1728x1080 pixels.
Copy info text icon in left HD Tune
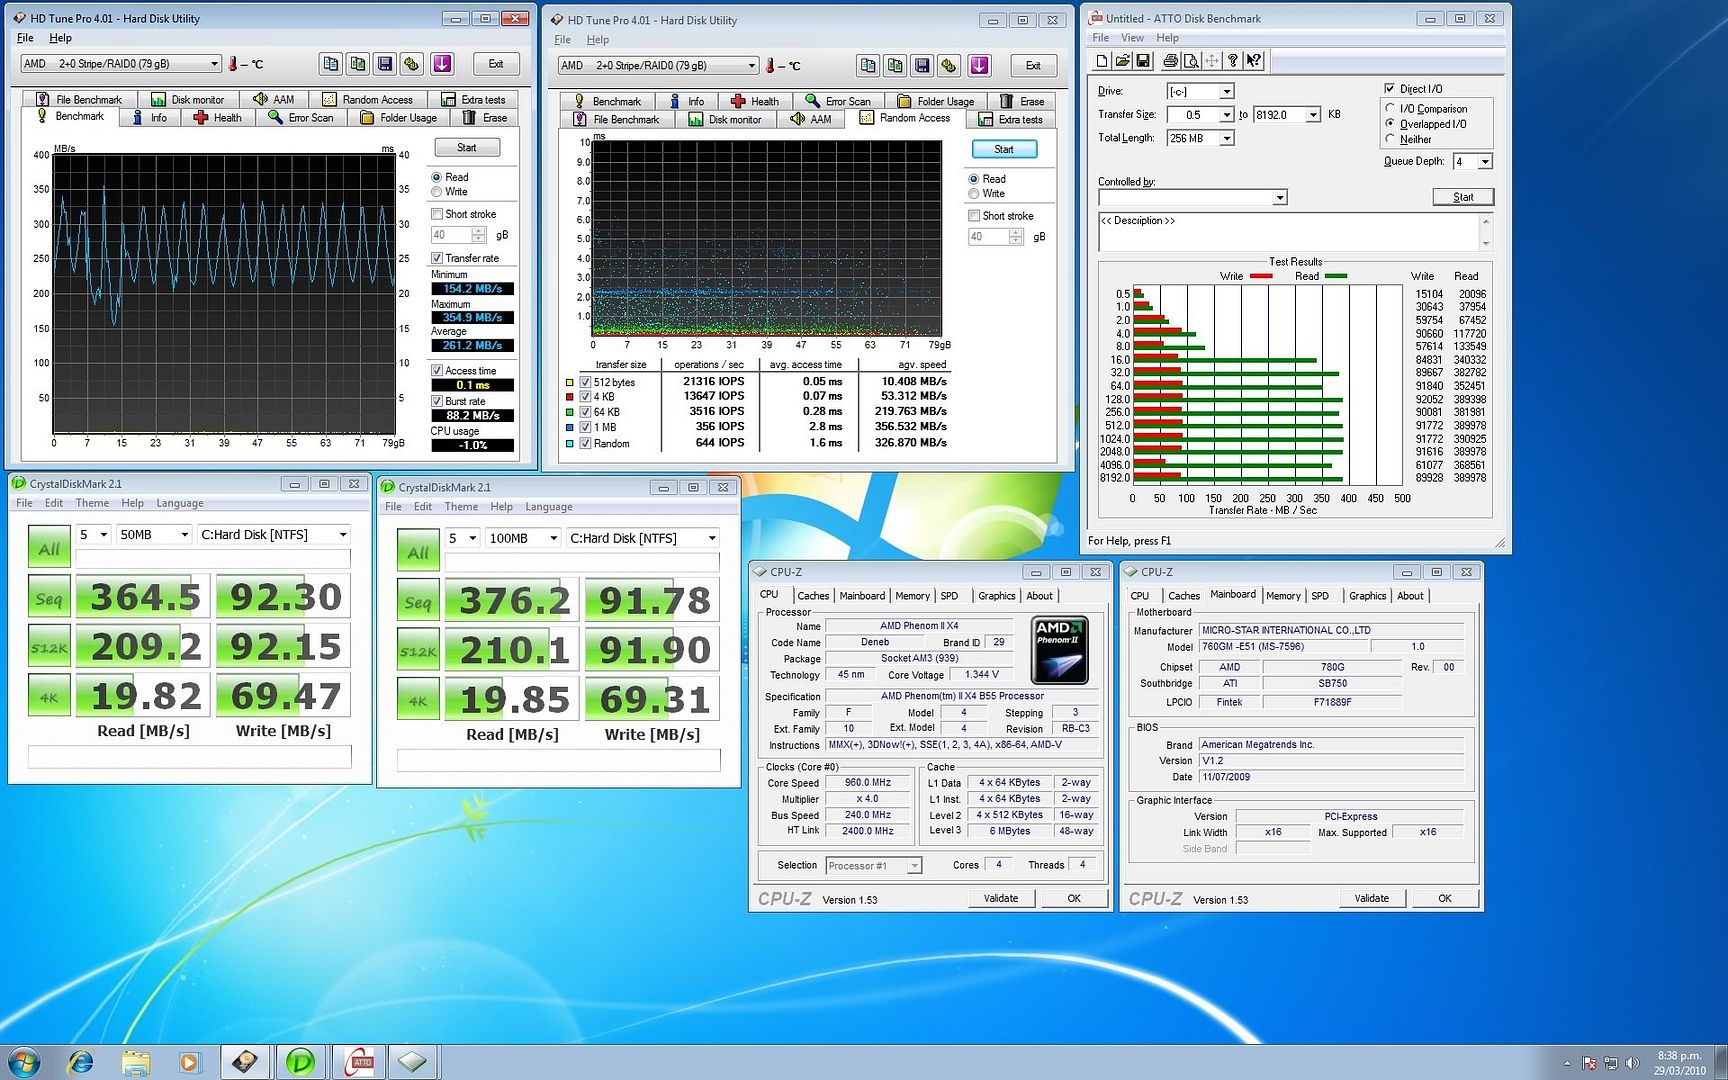tap(330, 64)
